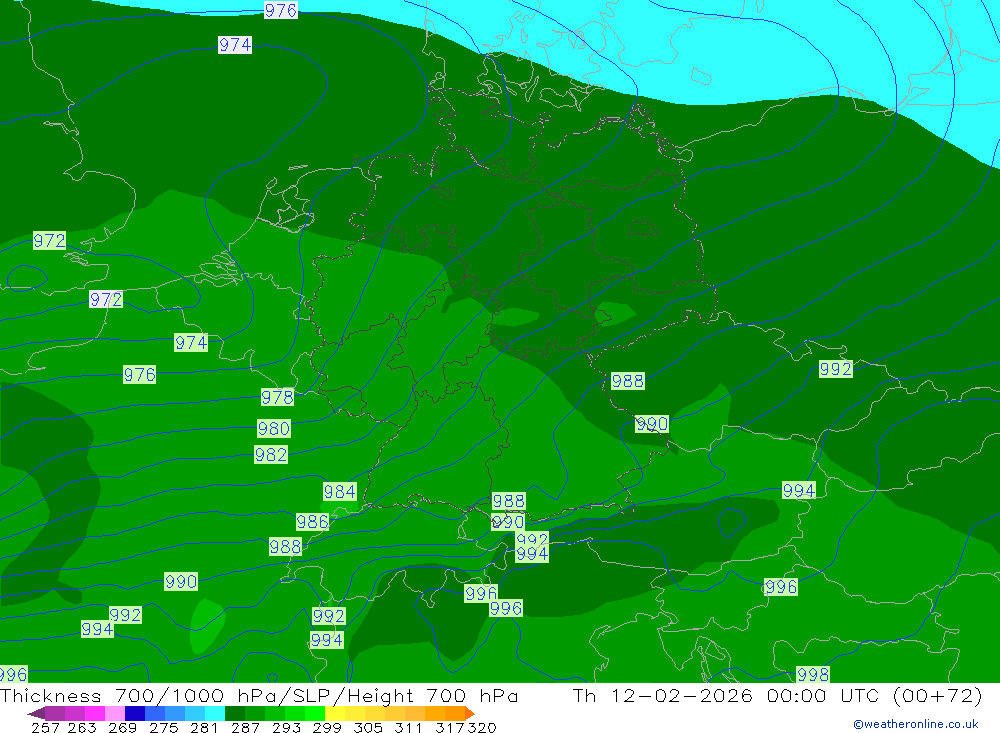
Task: Click the '00:00 UTC (00+72)' forecast time text
Action: [875, 695]
